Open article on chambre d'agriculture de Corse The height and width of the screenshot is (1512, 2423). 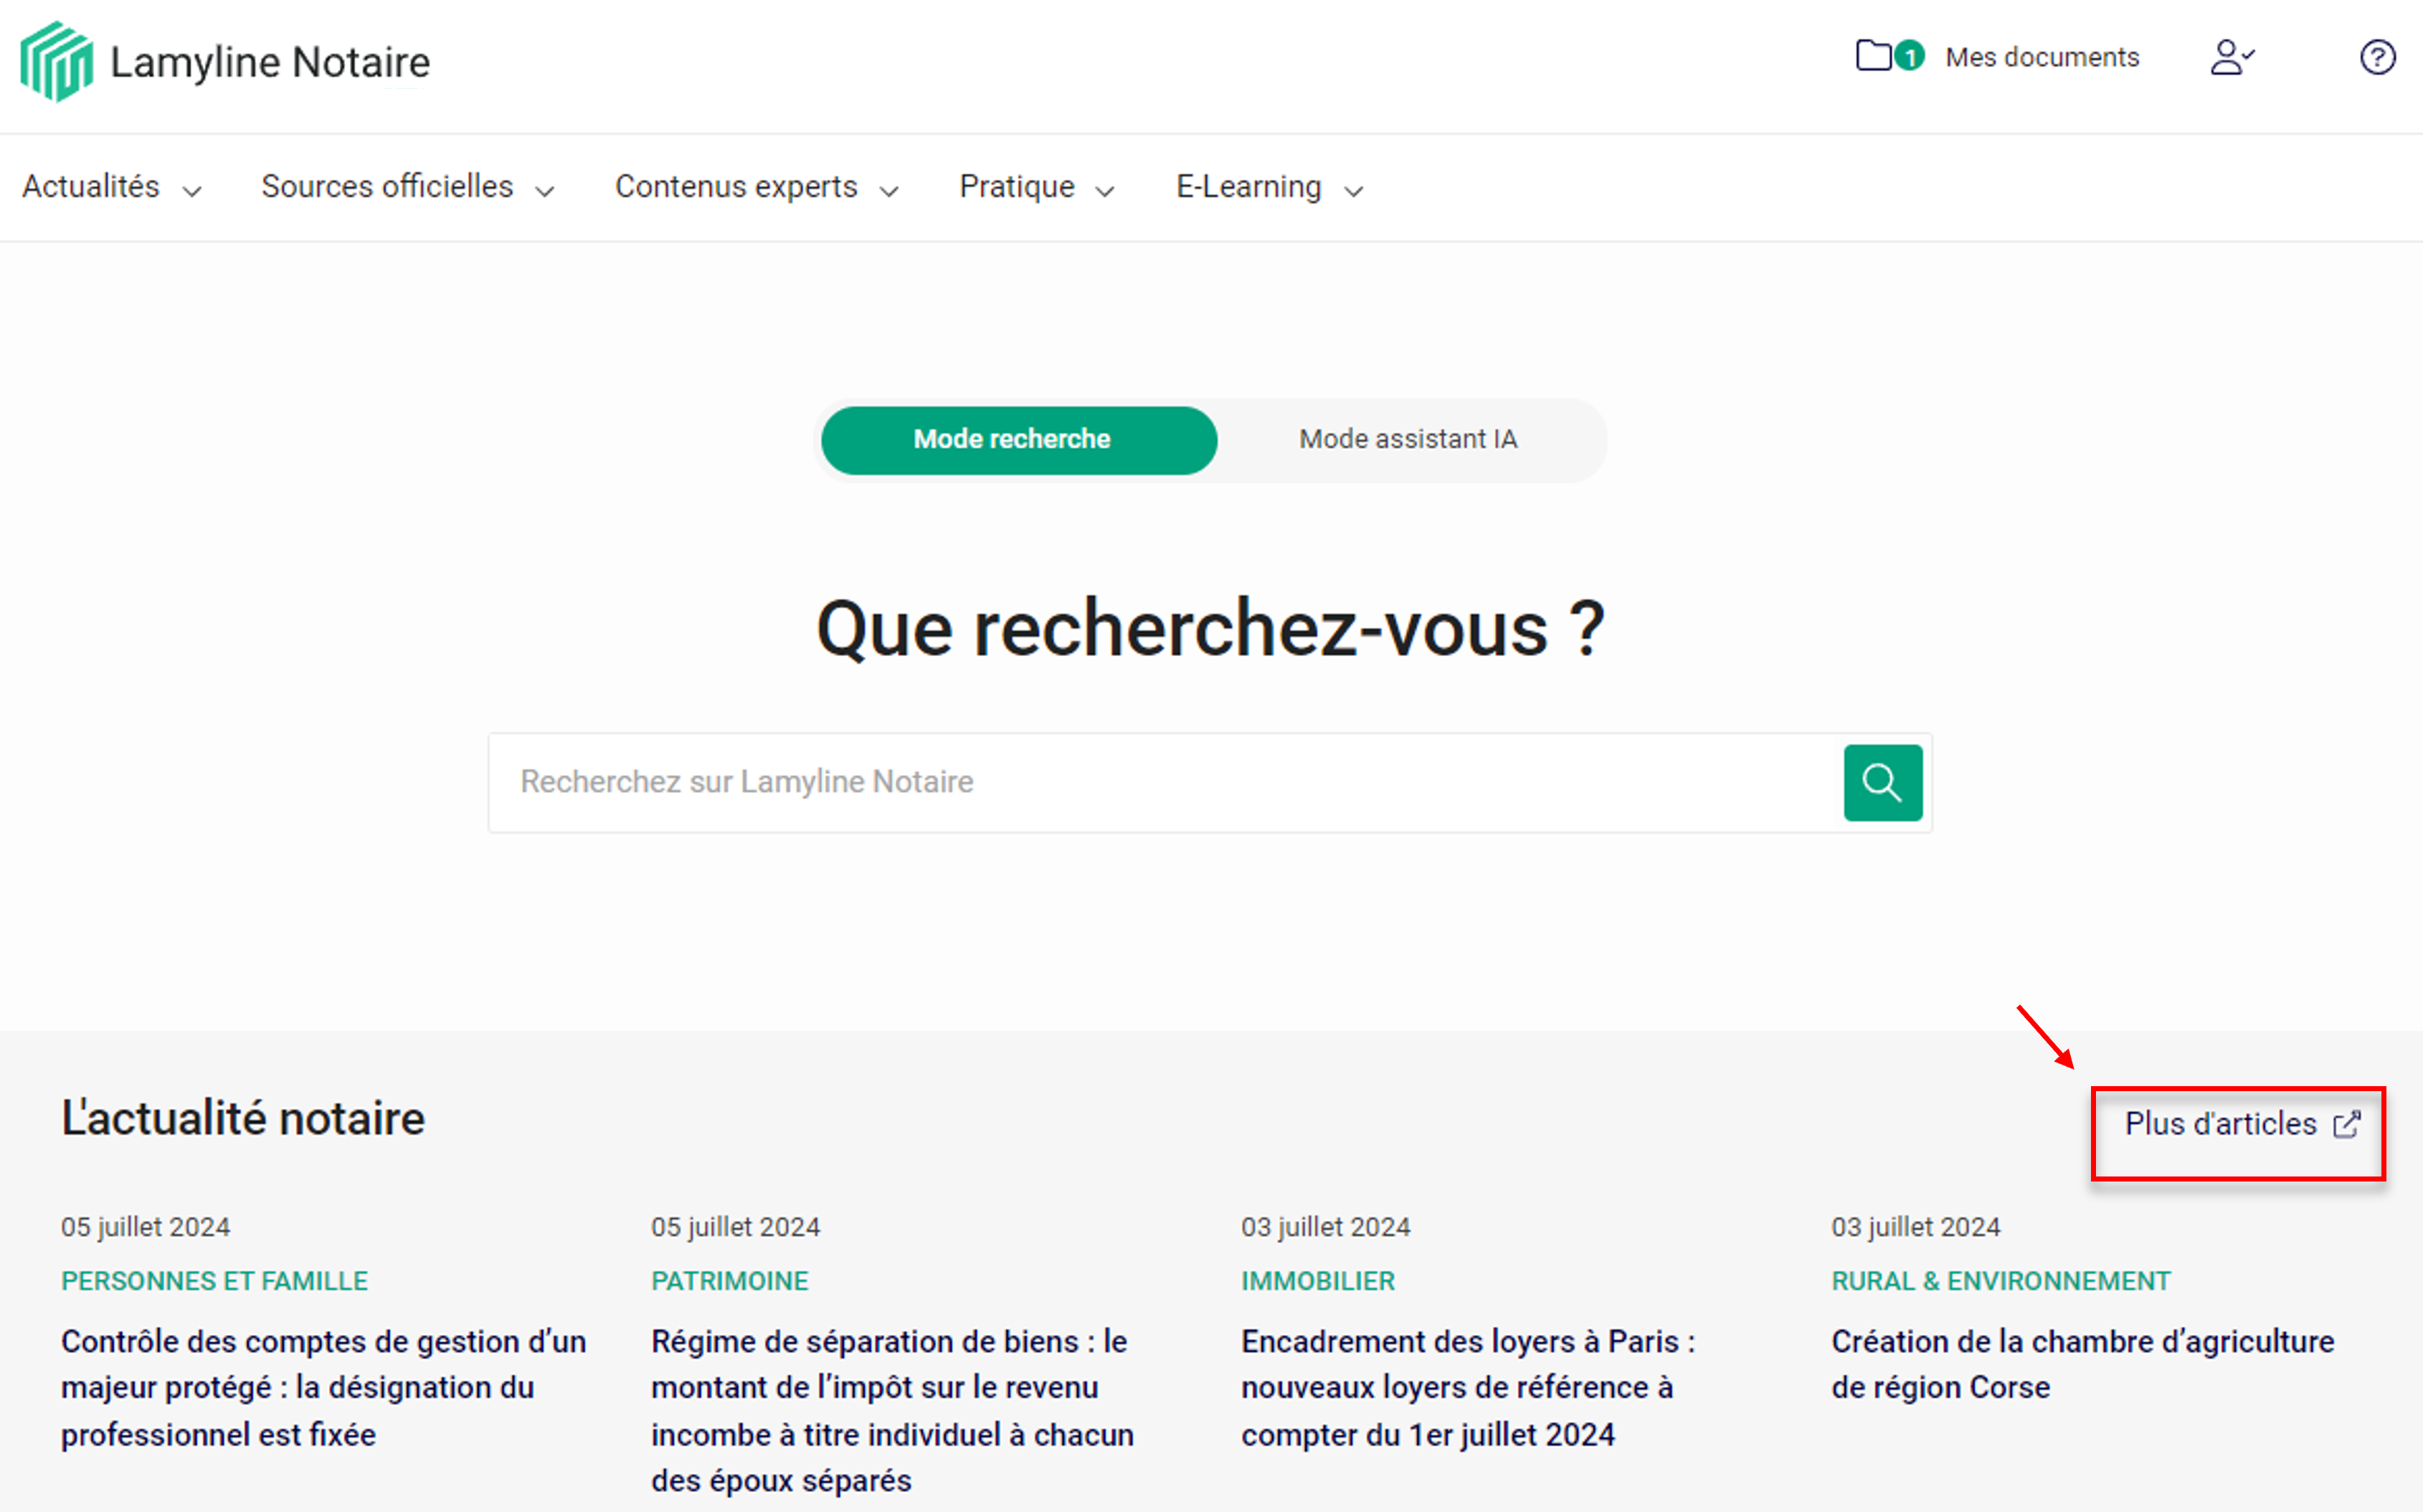(2081, 1364)
